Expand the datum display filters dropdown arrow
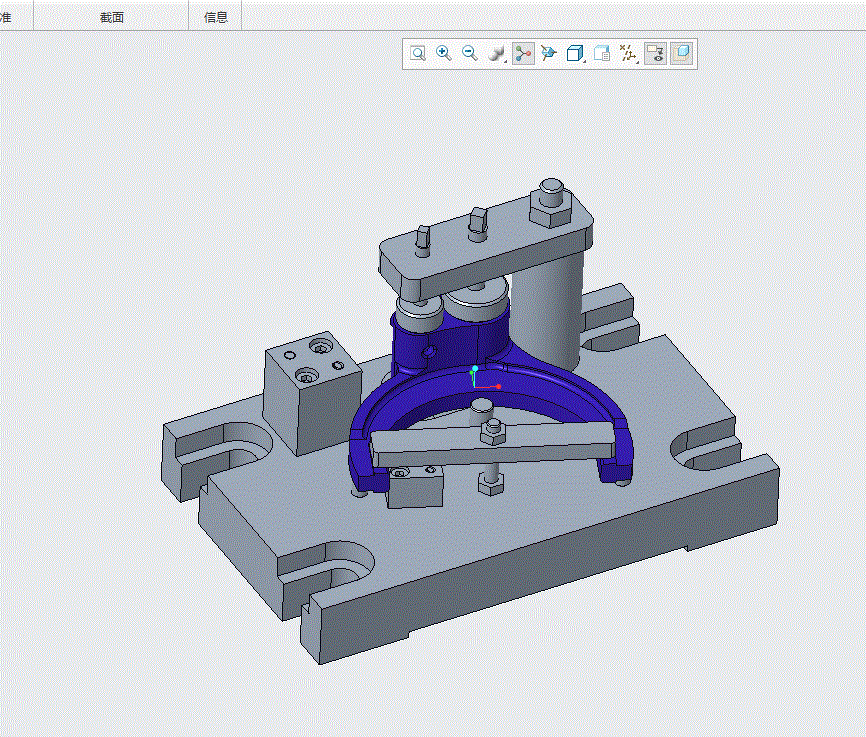 [x=638, y=62]
